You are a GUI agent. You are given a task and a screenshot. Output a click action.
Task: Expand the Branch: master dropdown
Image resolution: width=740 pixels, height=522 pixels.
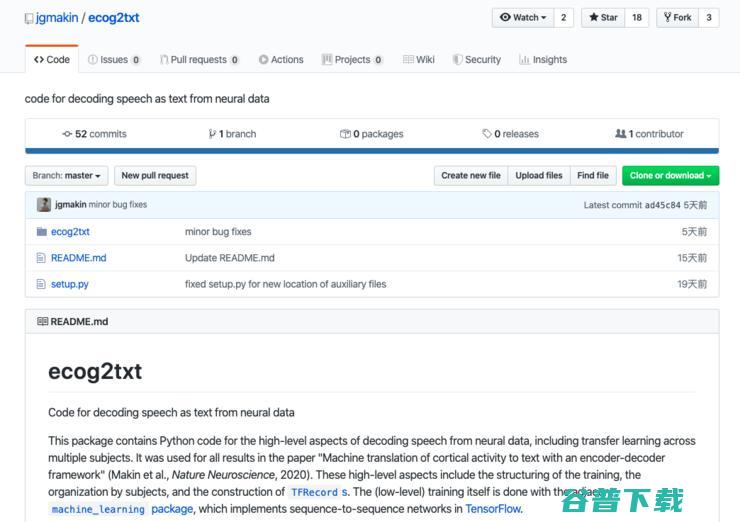pos(67,176)
